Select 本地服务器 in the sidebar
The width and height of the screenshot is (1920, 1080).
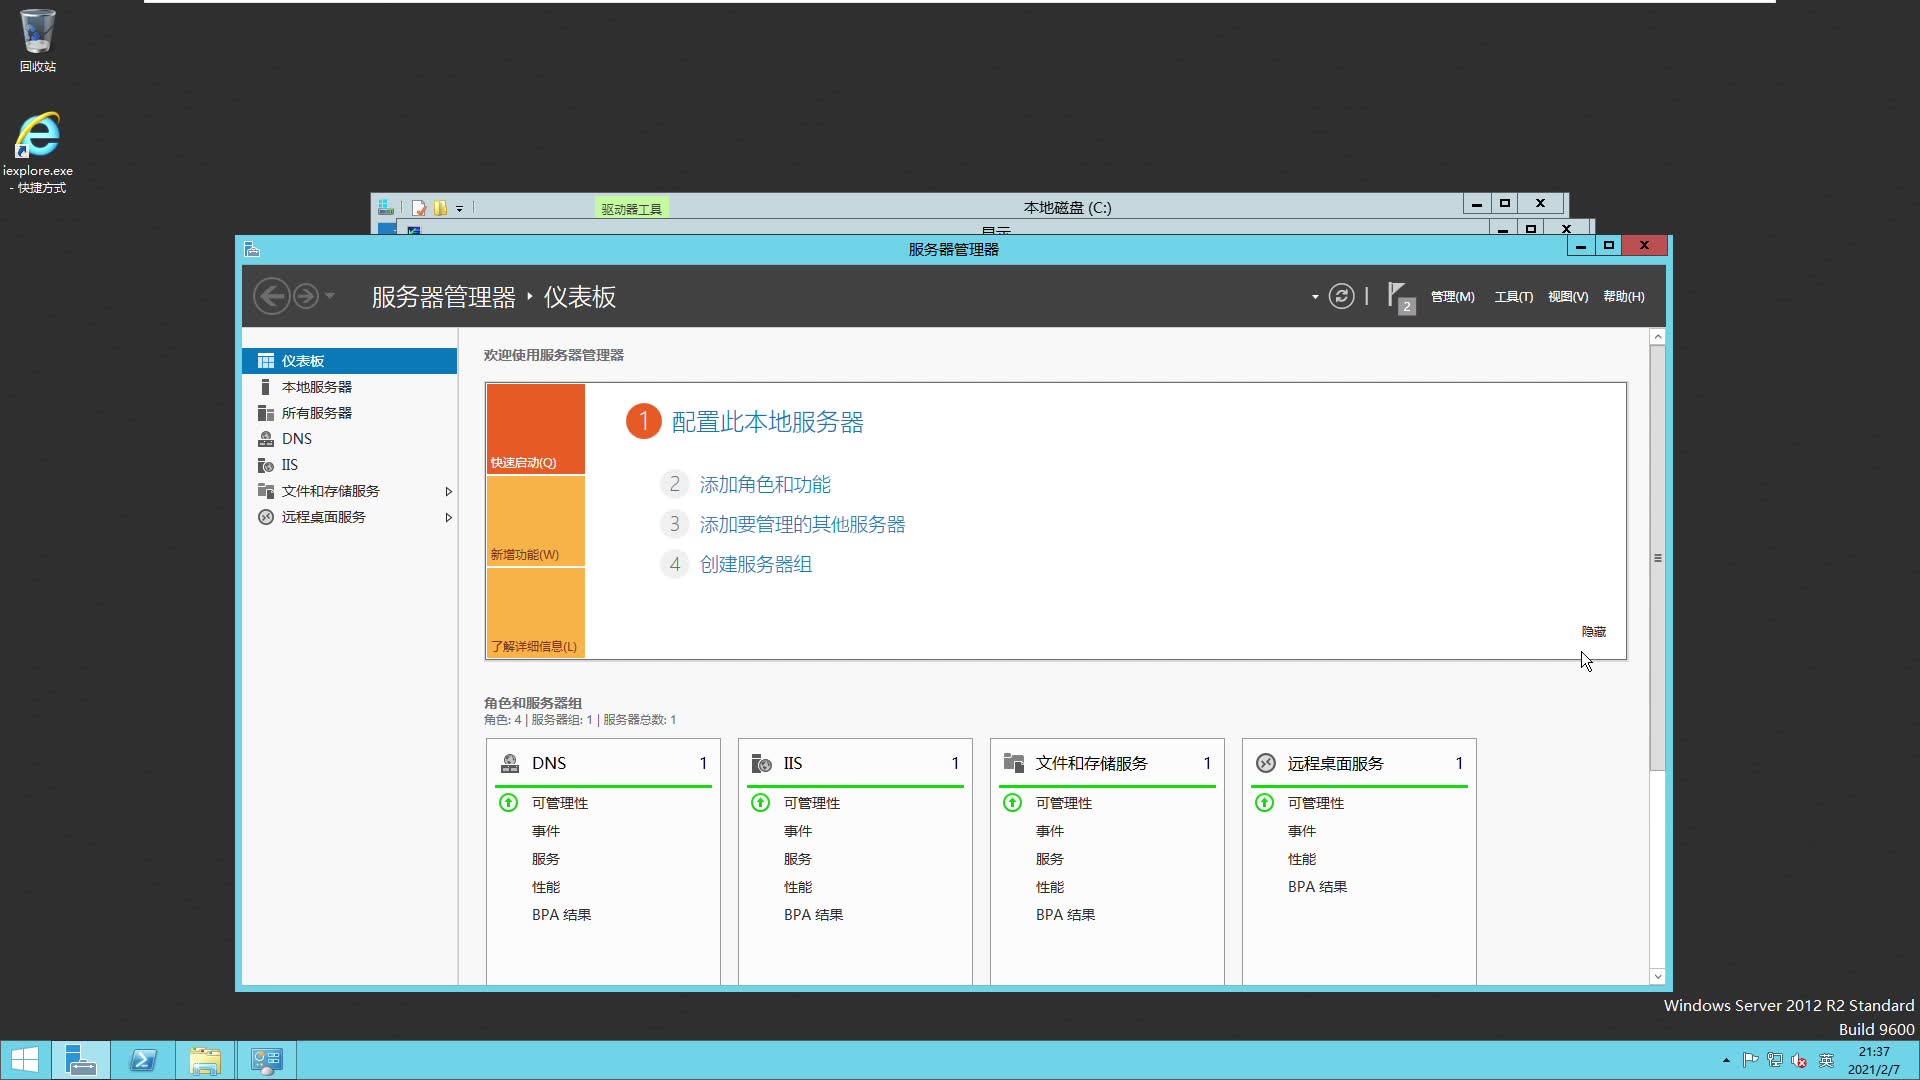(349, 387)
